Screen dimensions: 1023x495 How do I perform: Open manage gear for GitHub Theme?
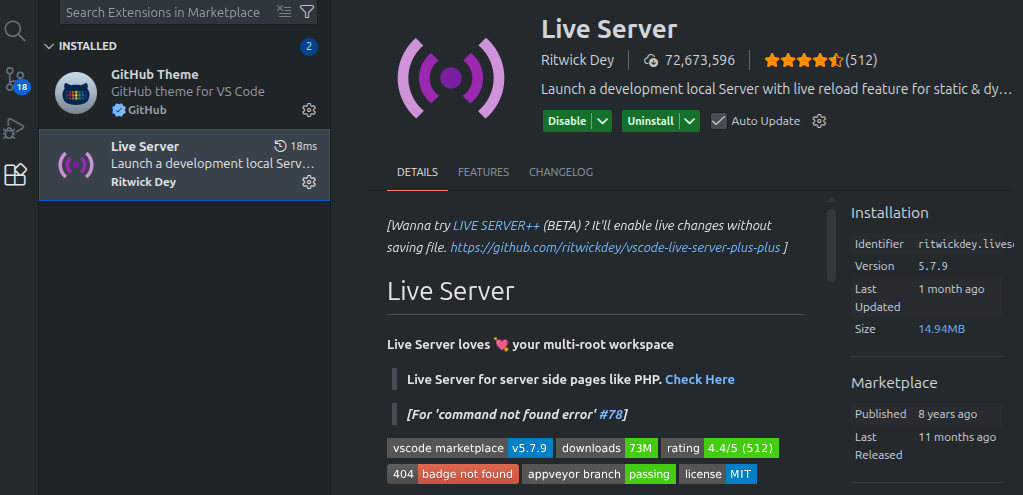coord(309,110)
